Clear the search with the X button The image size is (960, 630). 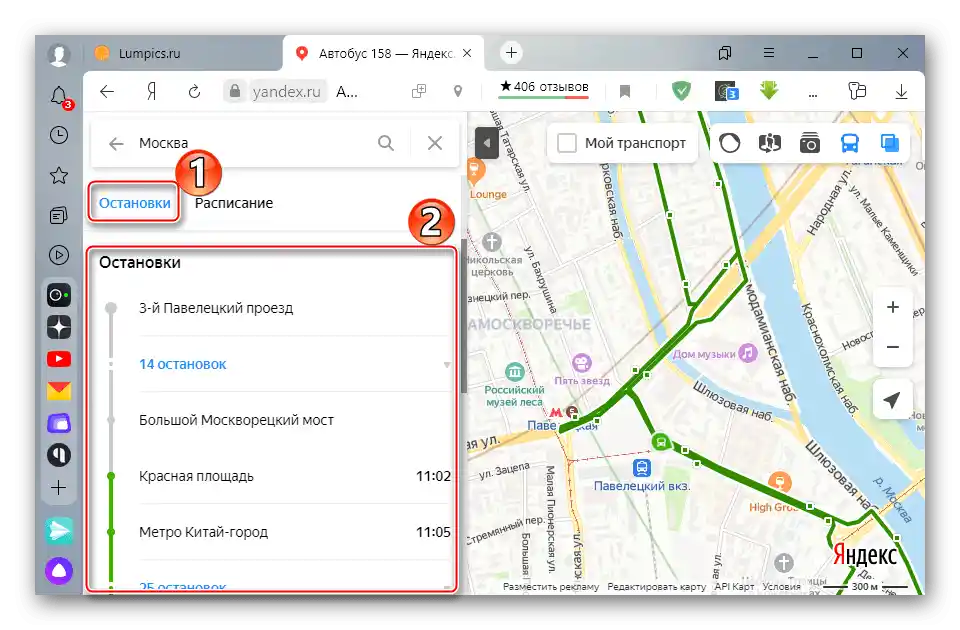[x=435, y=143]
